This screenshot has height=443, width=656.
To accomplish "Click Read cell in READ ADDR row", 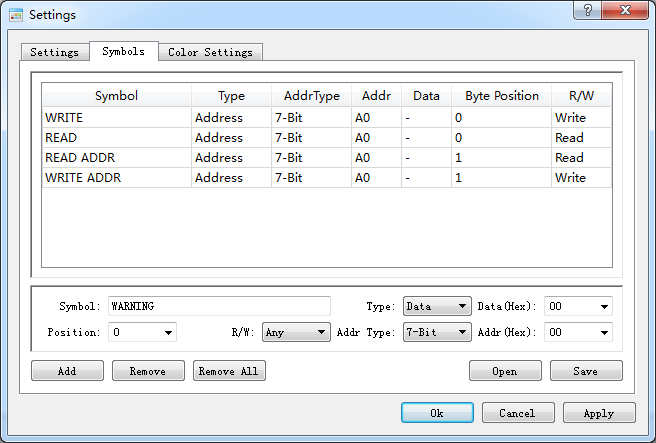I will click(582, 158).
